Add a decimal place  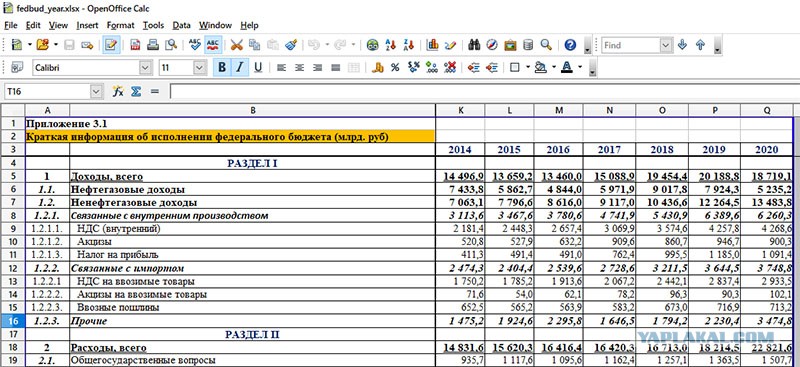(432, 67)
